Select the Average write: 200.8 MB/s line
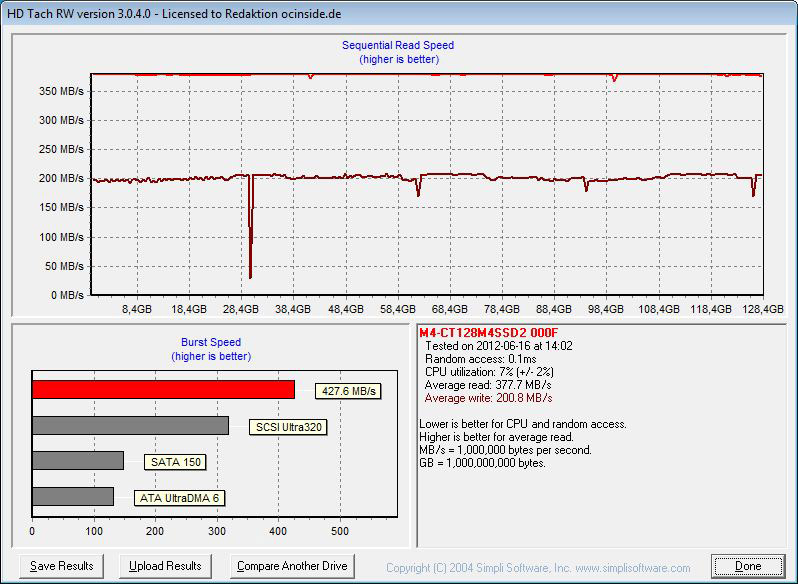This screenshot has width=798, height=584. click(x=489, y=398)
